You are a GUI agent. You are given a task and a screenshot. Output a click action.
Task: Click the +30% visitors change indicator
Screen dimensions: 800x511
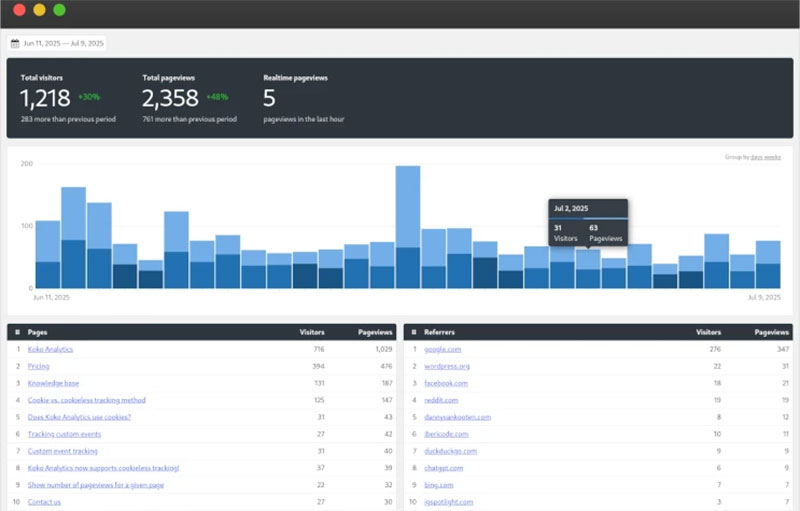[89, 97]
